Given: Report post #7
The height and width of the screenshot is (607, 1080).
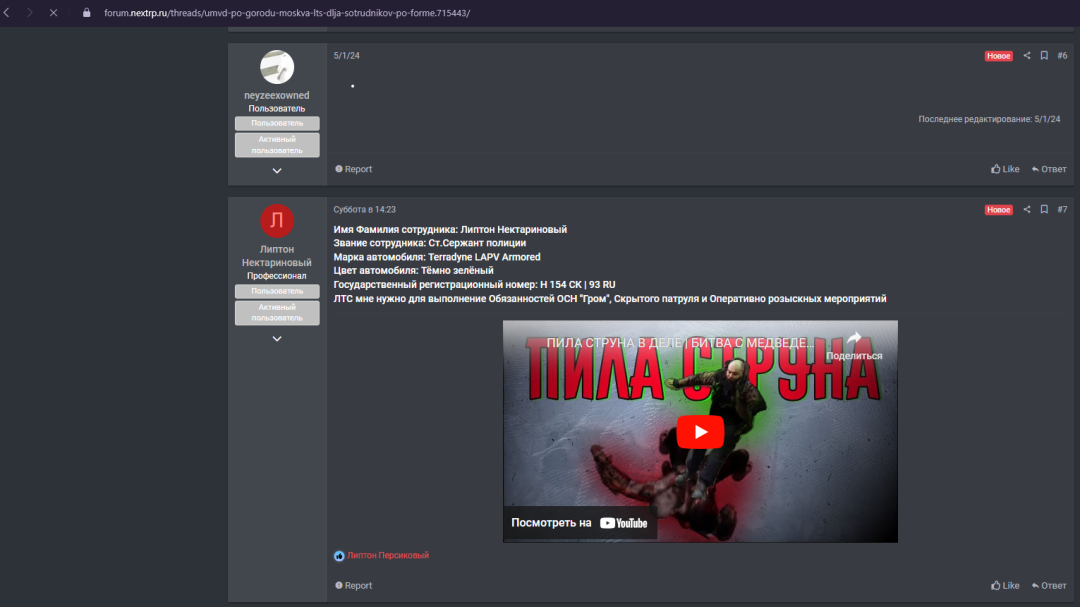Looking at the screenshot, I should click(x=353, y=586).
